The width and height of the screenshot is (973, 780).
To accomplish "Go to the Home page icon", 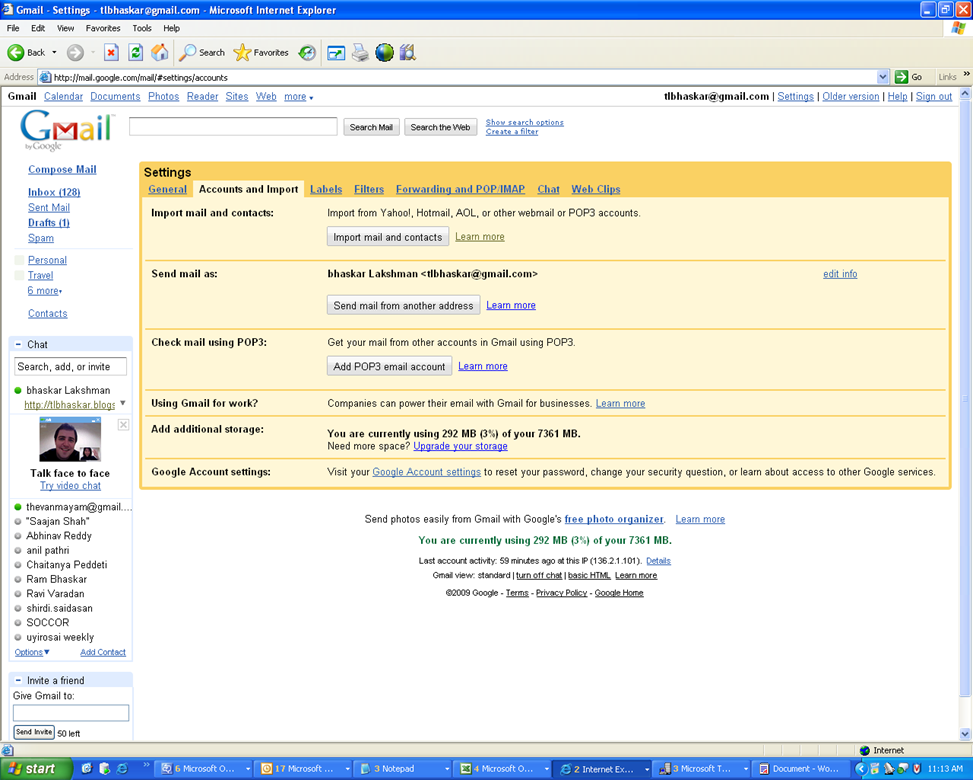I will [159, 53].
